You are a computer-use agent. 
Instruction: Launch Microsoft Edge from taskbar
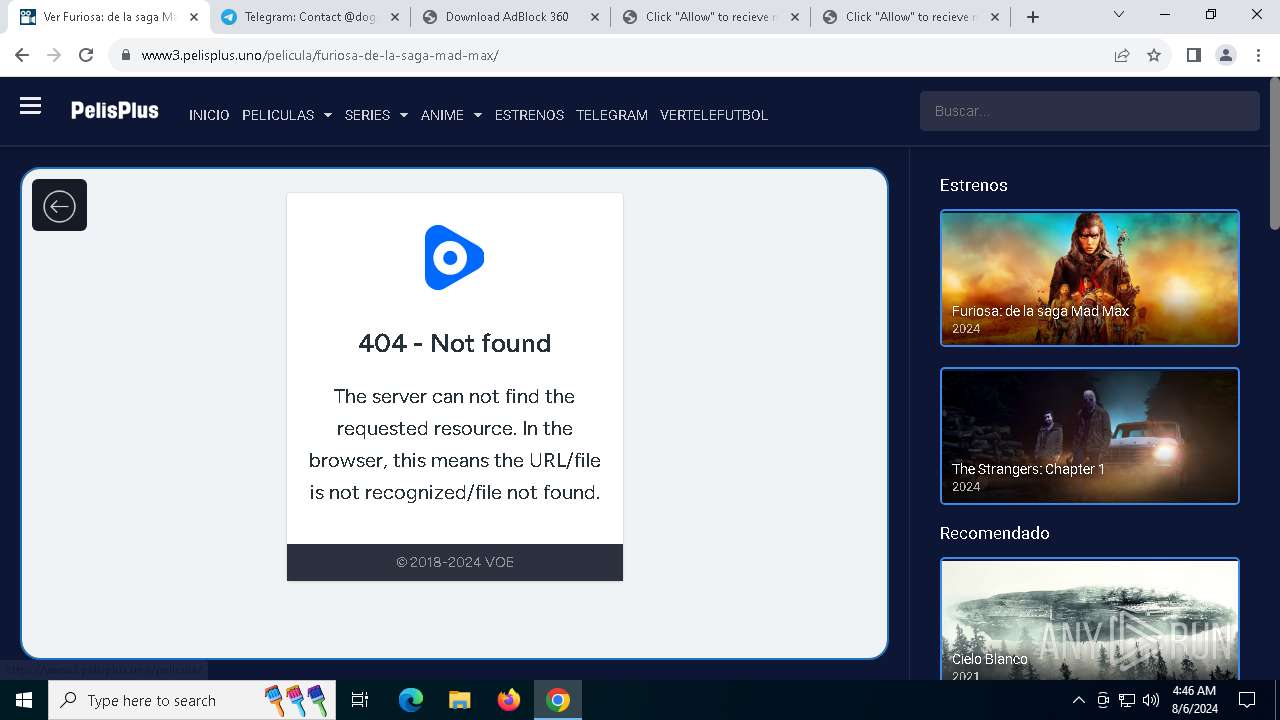(x=411, y=700)
